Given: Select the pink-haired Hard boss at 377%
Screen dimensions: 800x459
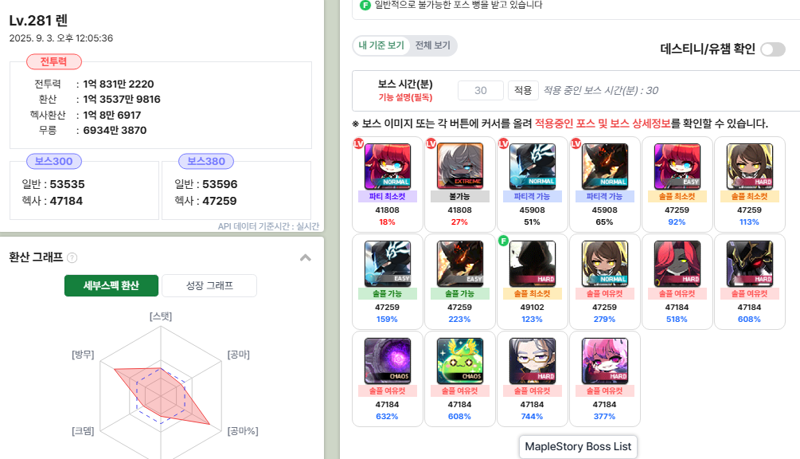Looking at the screenshot, I should point(605,361).
